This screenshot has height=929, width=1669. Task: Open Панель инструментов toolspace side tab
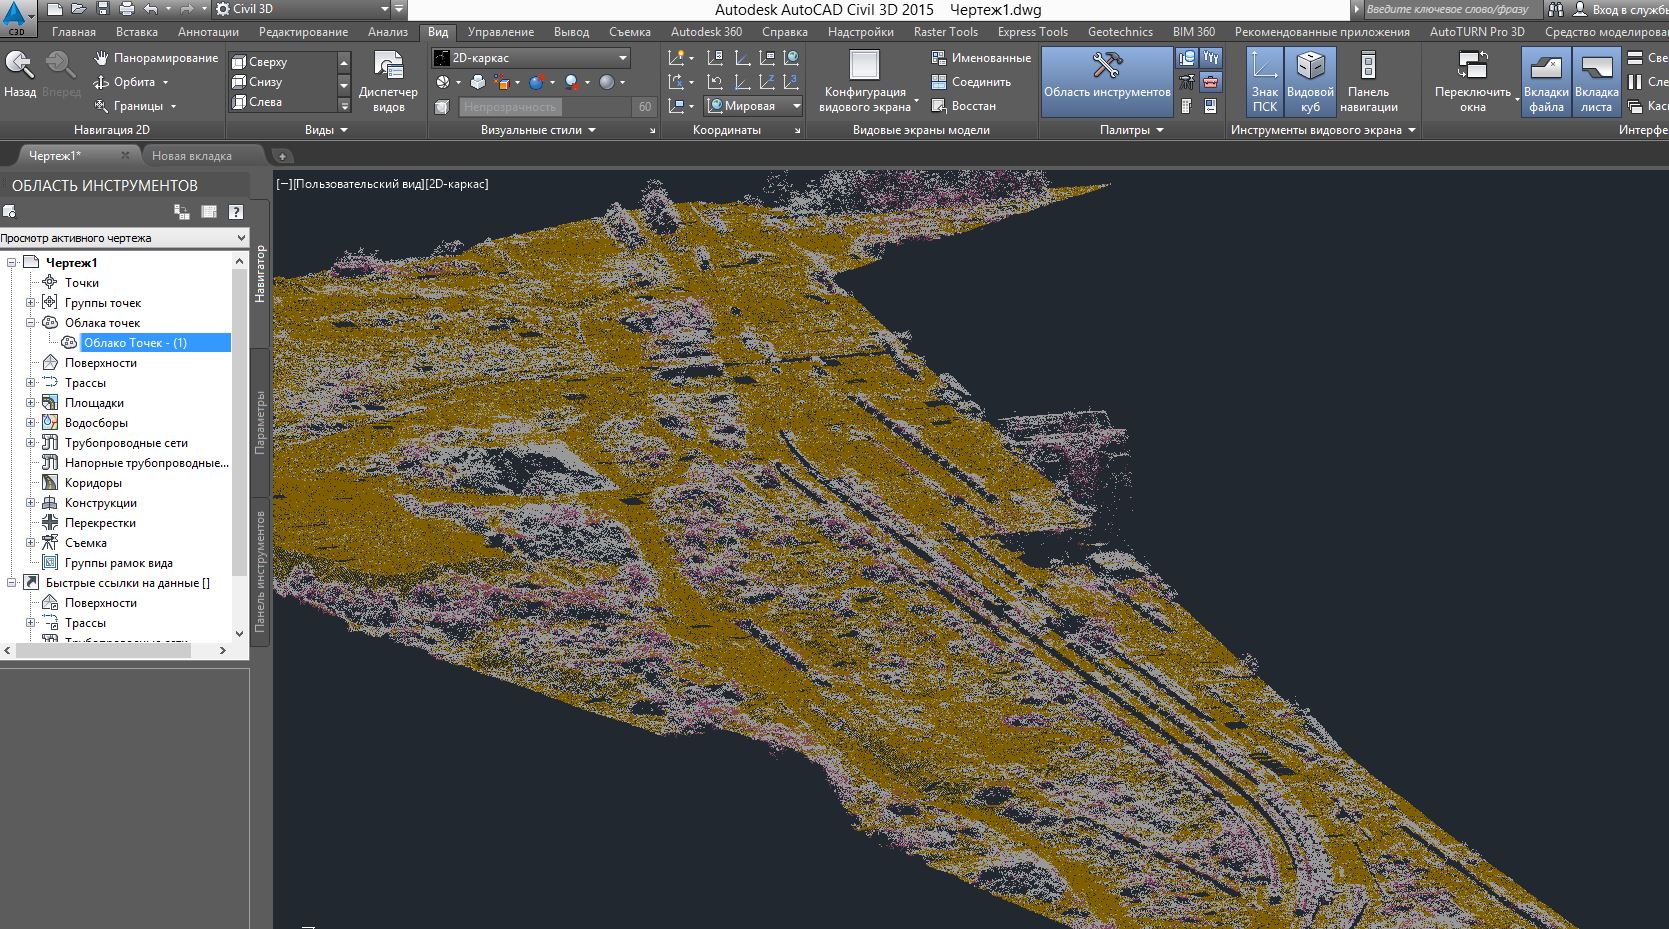pyautogui.click(x=260, y=571)
